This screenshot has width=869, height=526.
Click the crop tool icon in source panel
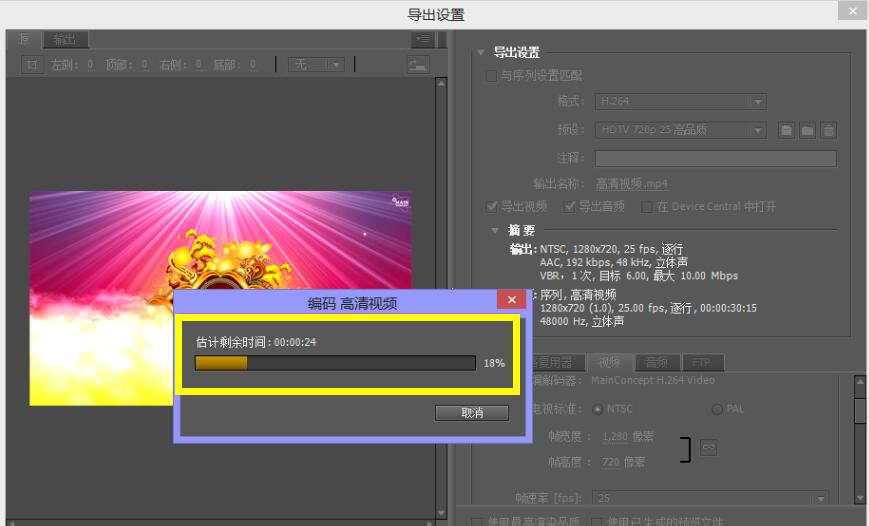tap(33, 65)
